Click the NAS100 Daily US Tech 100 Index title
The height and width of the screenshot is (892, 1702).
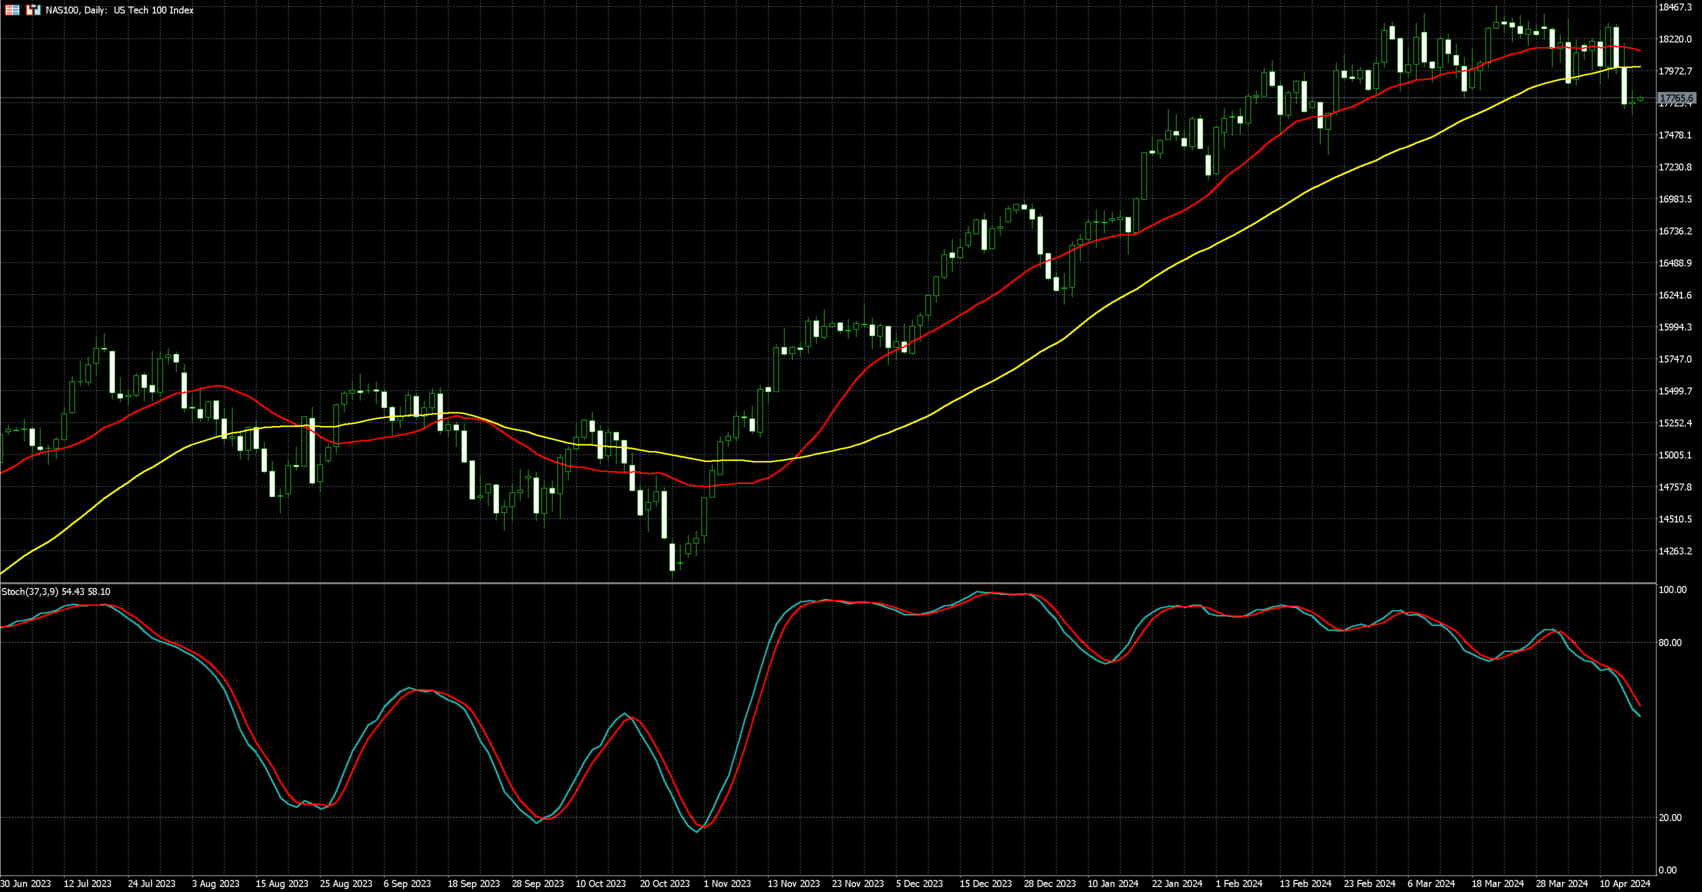tap(120, 10)
